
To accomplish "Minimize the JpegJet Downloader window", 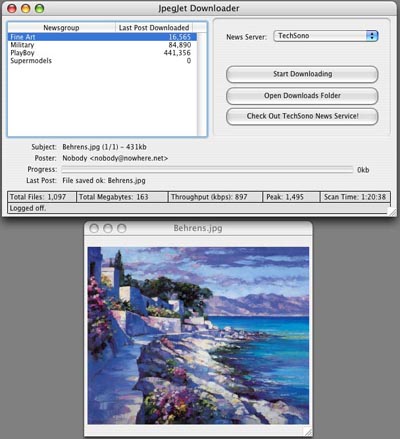I will point(26,8).
